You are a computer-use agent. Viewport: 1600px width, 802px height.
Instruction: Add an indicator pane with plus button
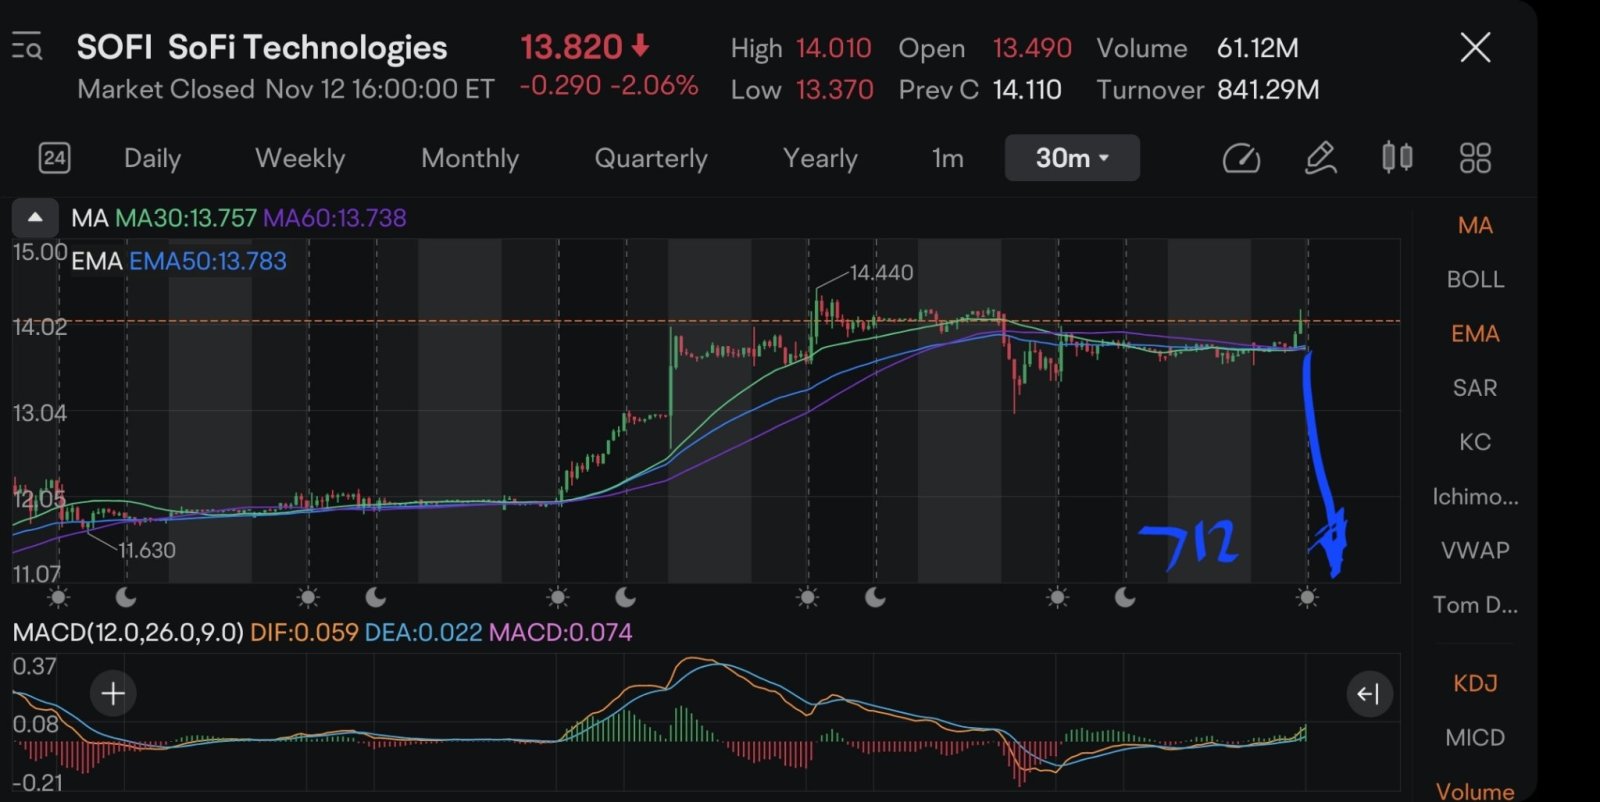pos(113,693)
